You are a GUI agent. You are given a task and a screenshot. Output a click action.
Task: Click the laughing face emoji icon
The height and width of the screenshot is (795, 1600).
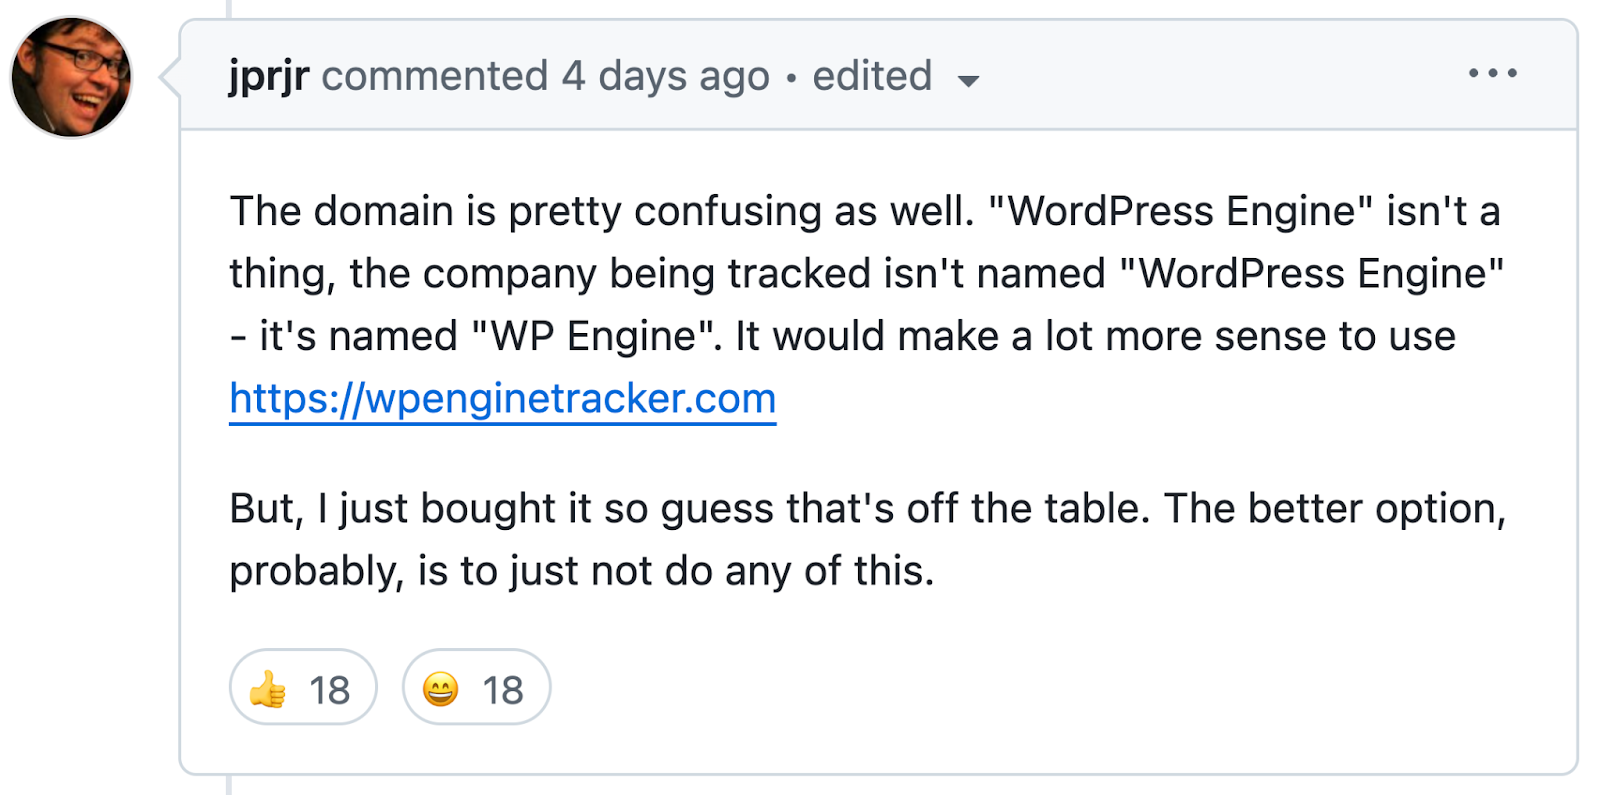440,689
